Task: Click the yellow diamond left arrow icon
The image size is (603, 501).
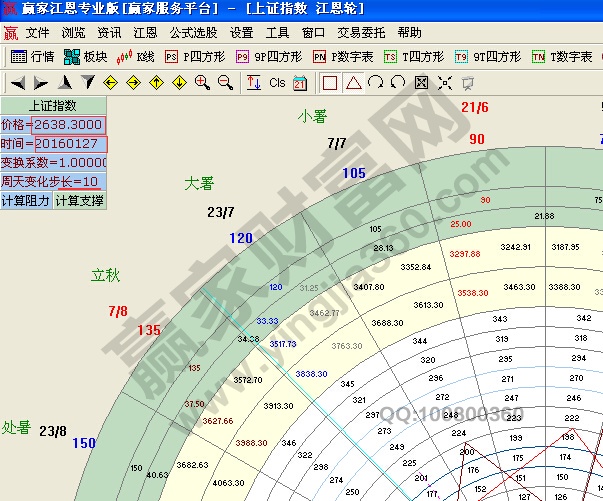Action: (111, 82)
